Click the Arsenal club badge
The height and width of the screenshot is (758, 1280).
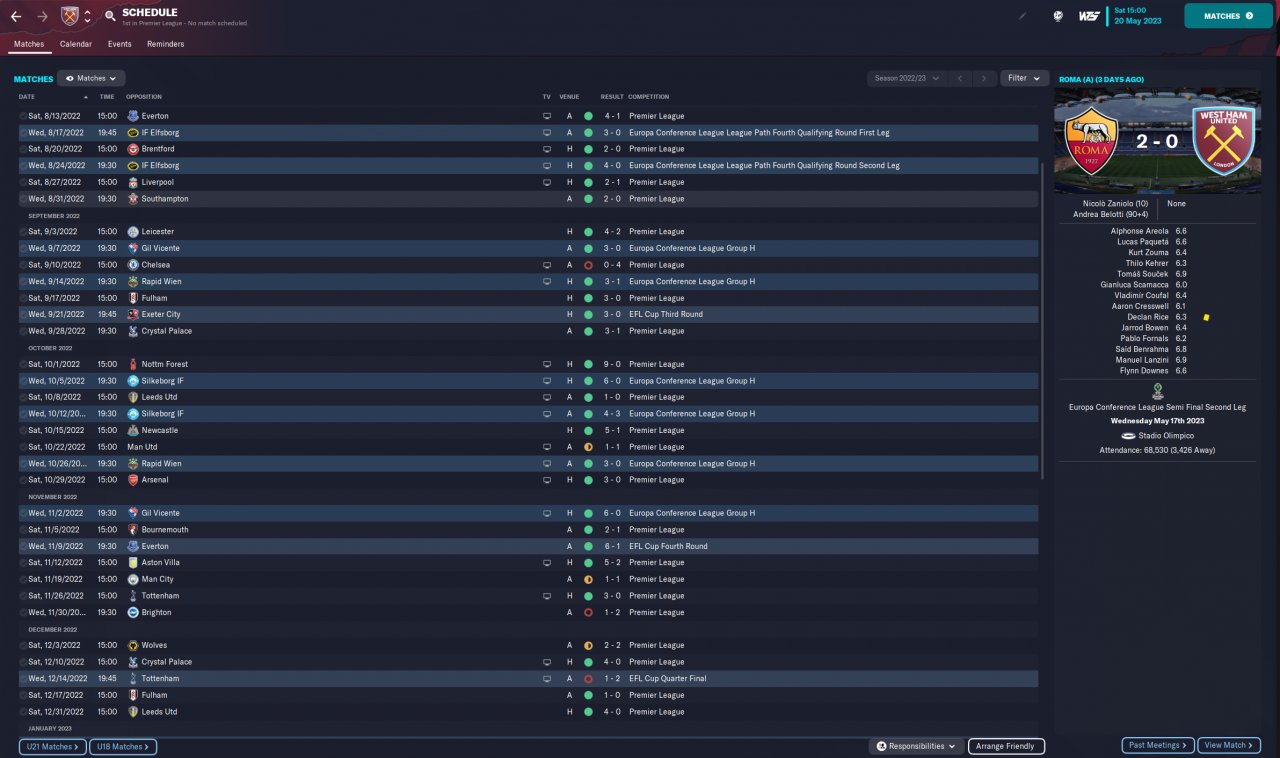click(x=133, y=480)
